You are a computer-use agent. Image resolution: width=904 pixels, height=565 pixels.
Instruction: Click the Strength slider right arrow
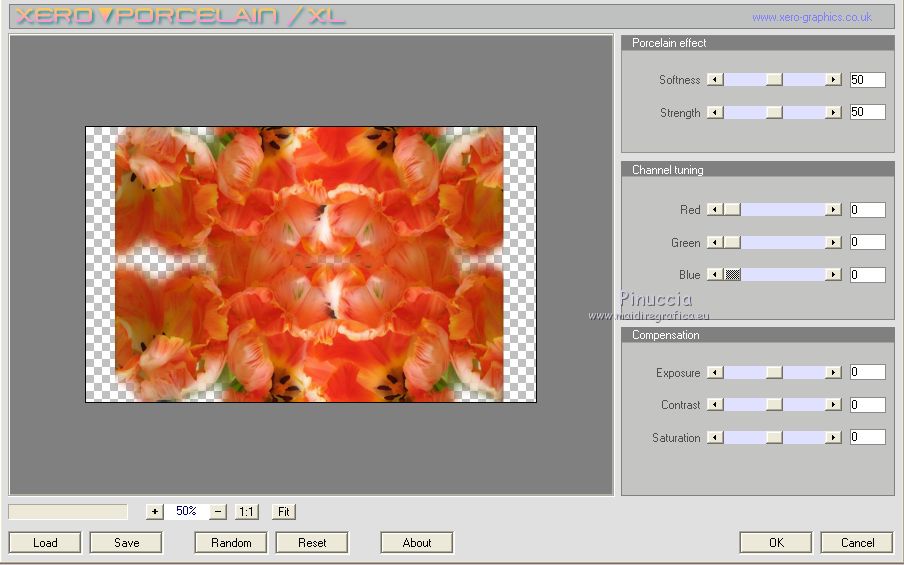pos(833,112)
